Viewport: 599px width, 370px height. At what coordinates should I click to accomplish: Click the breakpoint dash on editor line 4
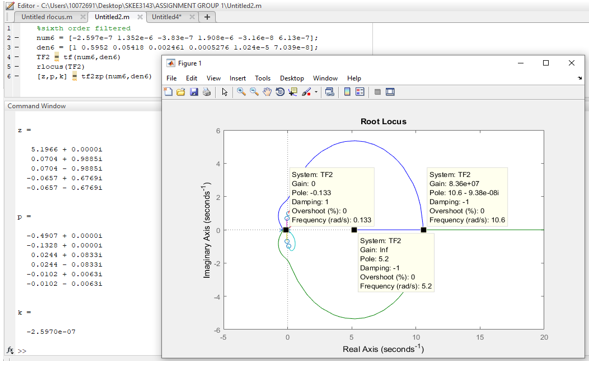[17, 57]
